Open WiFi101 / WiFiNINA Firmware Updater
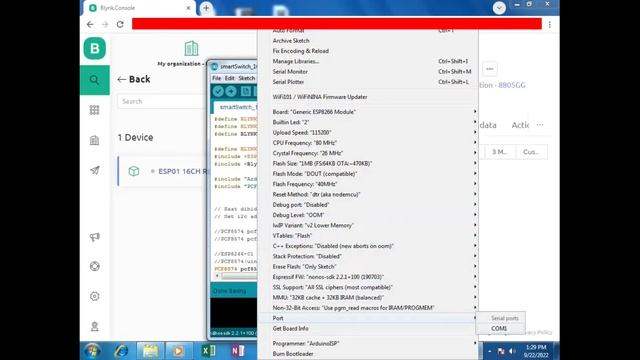Screen dimensions: 640x360 coord(368,97)
